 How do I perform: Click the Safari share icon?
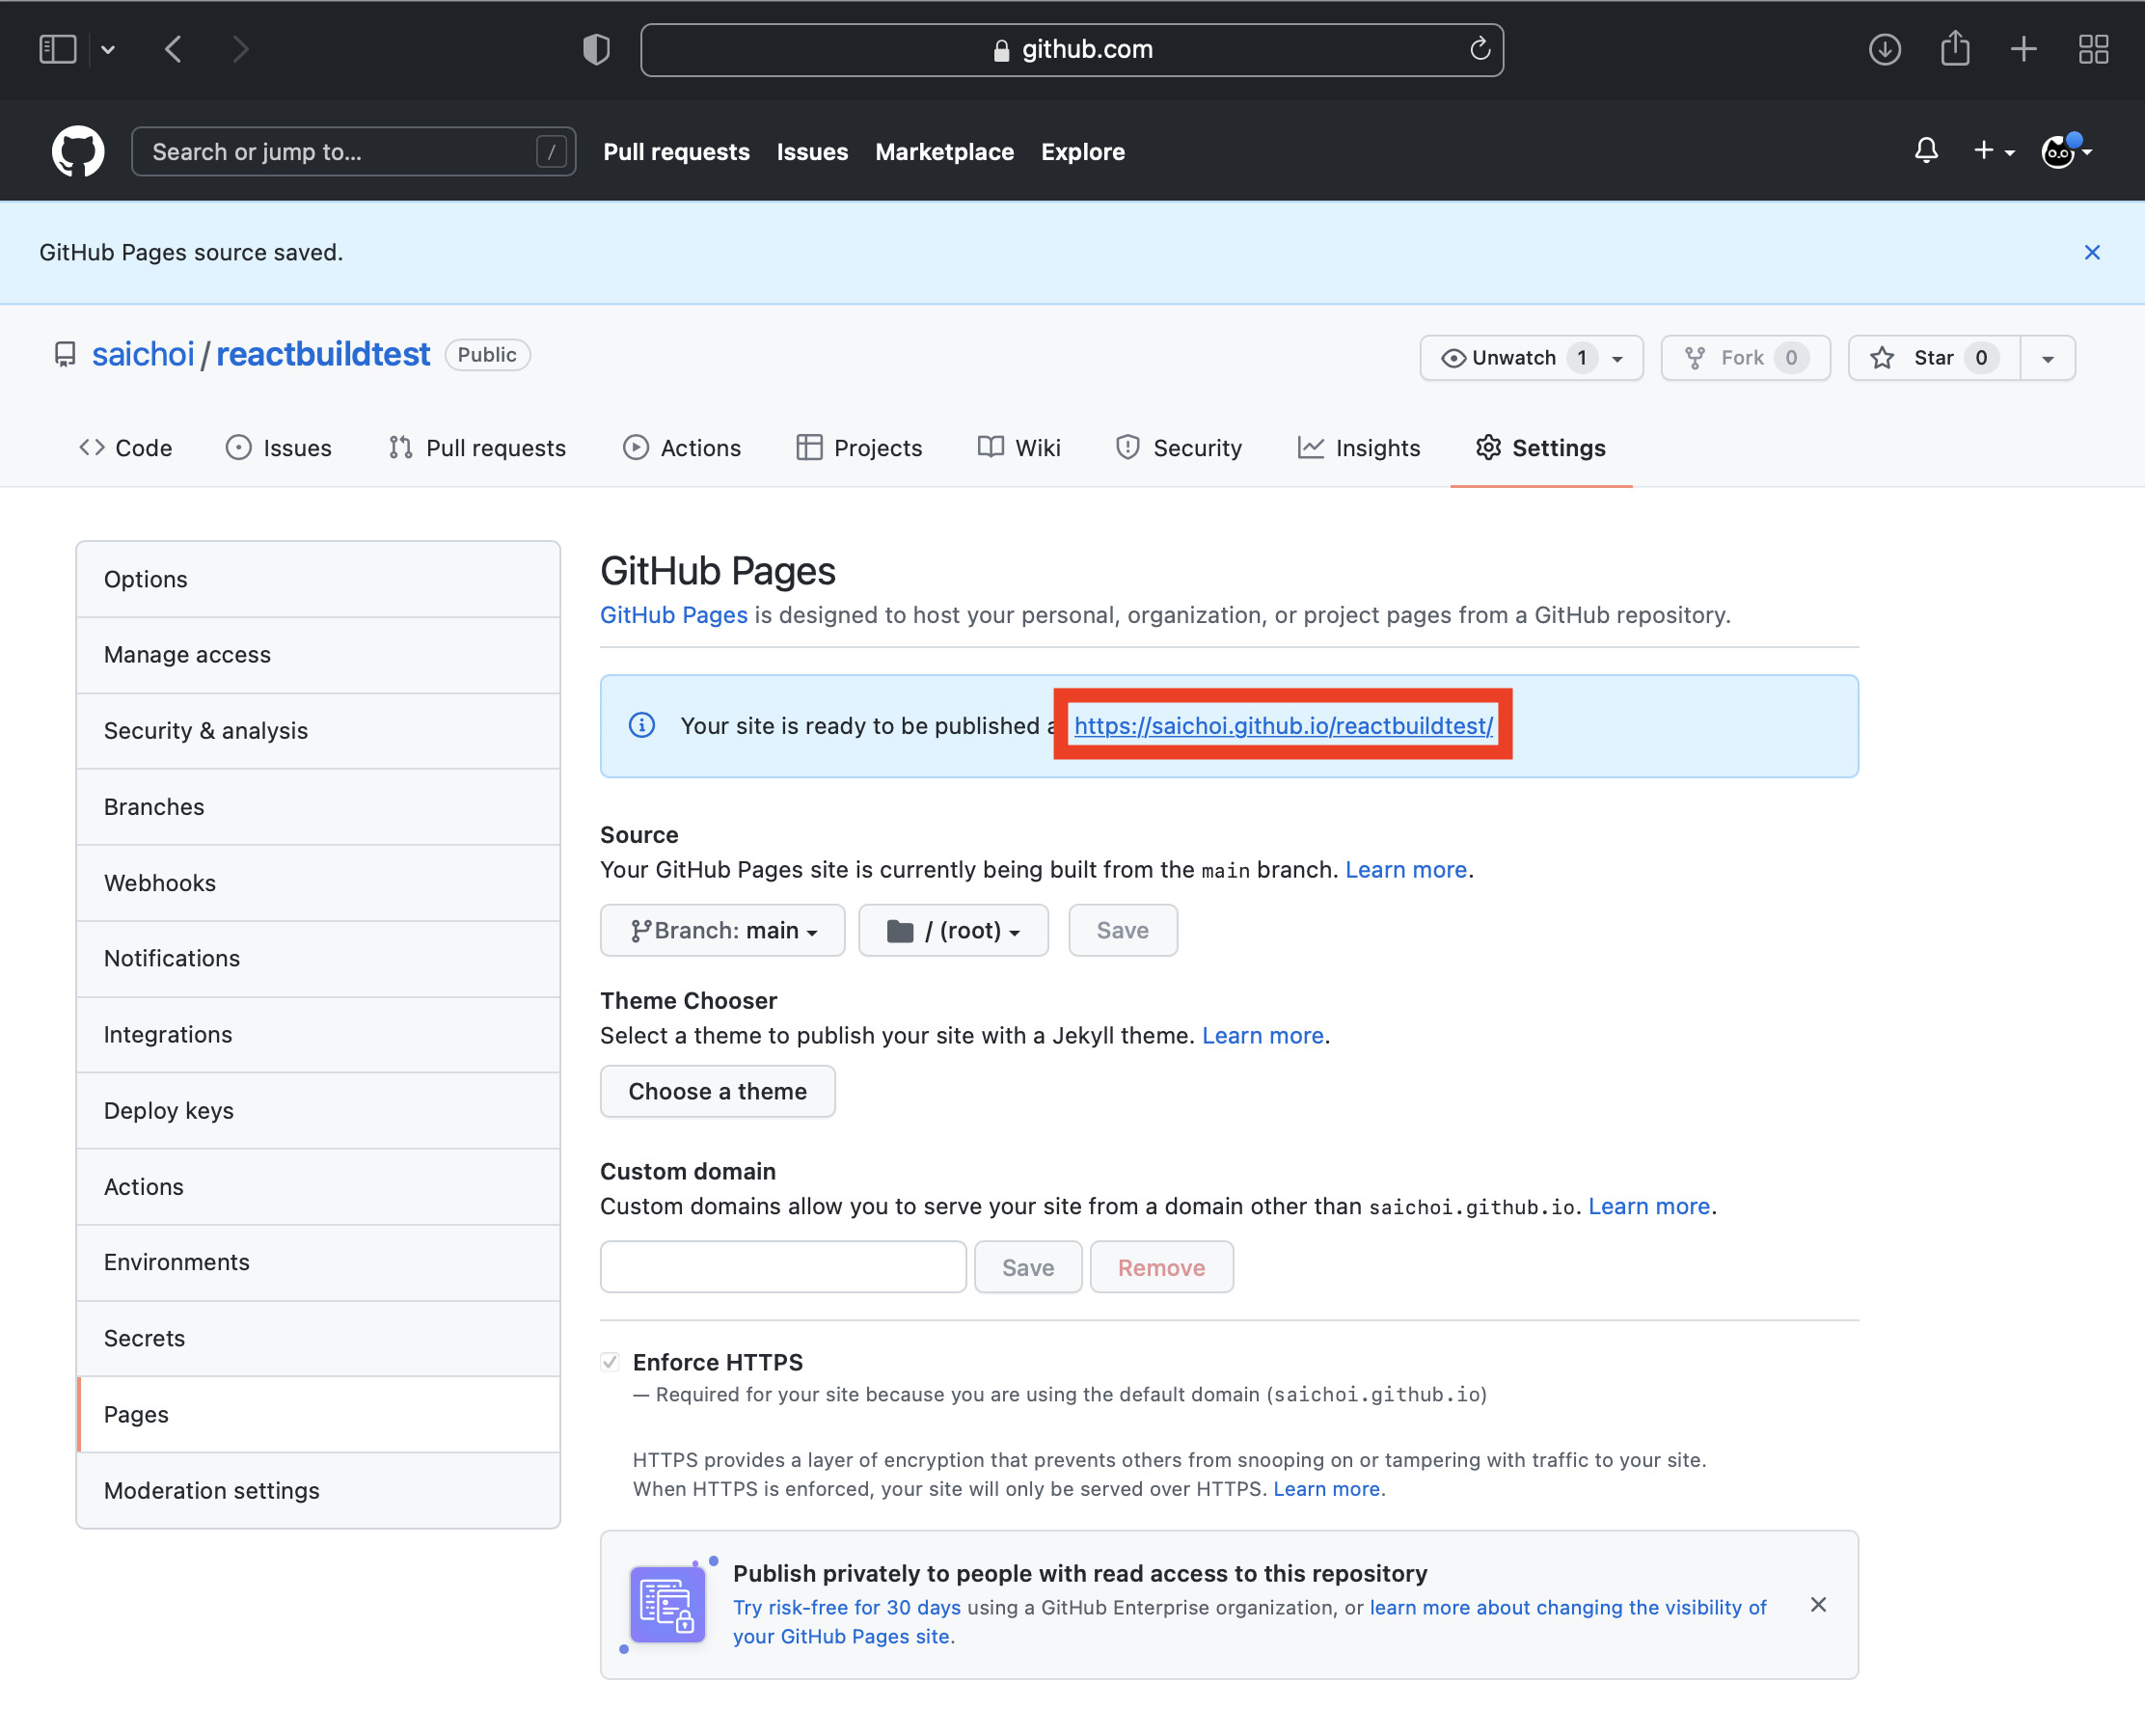pos(1955,47)
